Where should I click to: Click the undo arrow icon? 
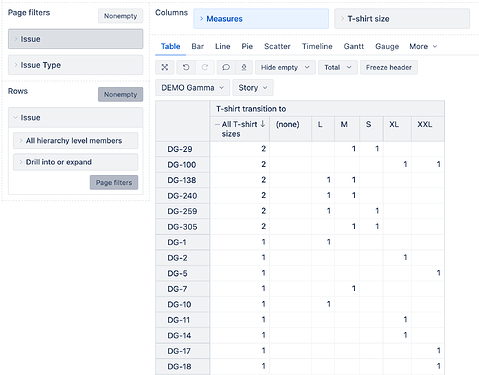point(186,67)
